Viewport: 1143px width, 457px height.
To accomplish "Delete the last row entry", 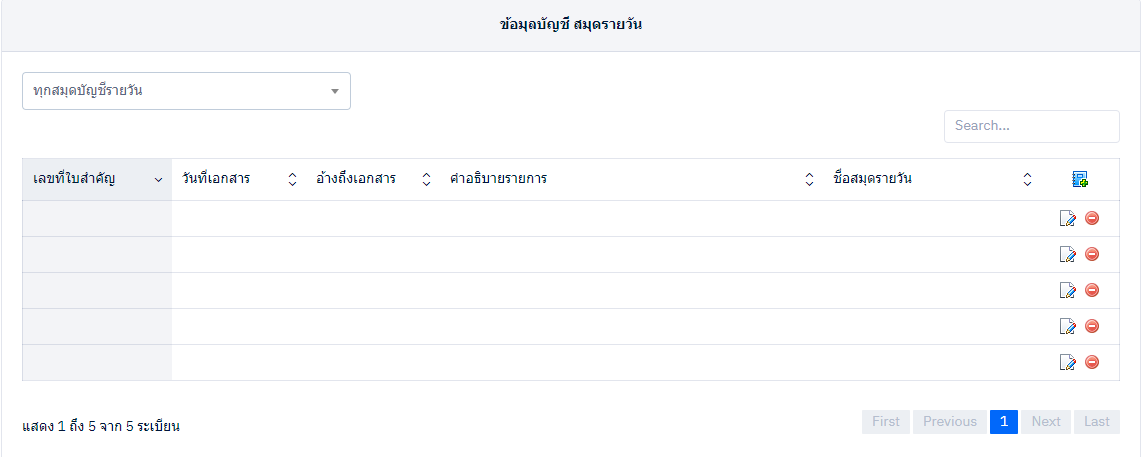I will (1092, 362).
